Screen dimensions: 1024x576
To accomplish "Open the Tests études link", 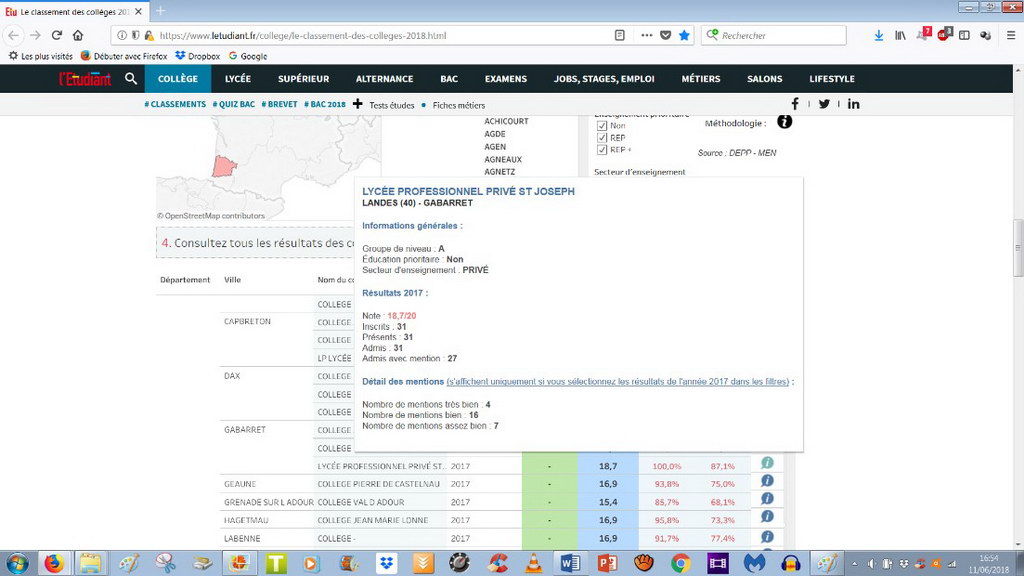I will (x=392, y=105).
